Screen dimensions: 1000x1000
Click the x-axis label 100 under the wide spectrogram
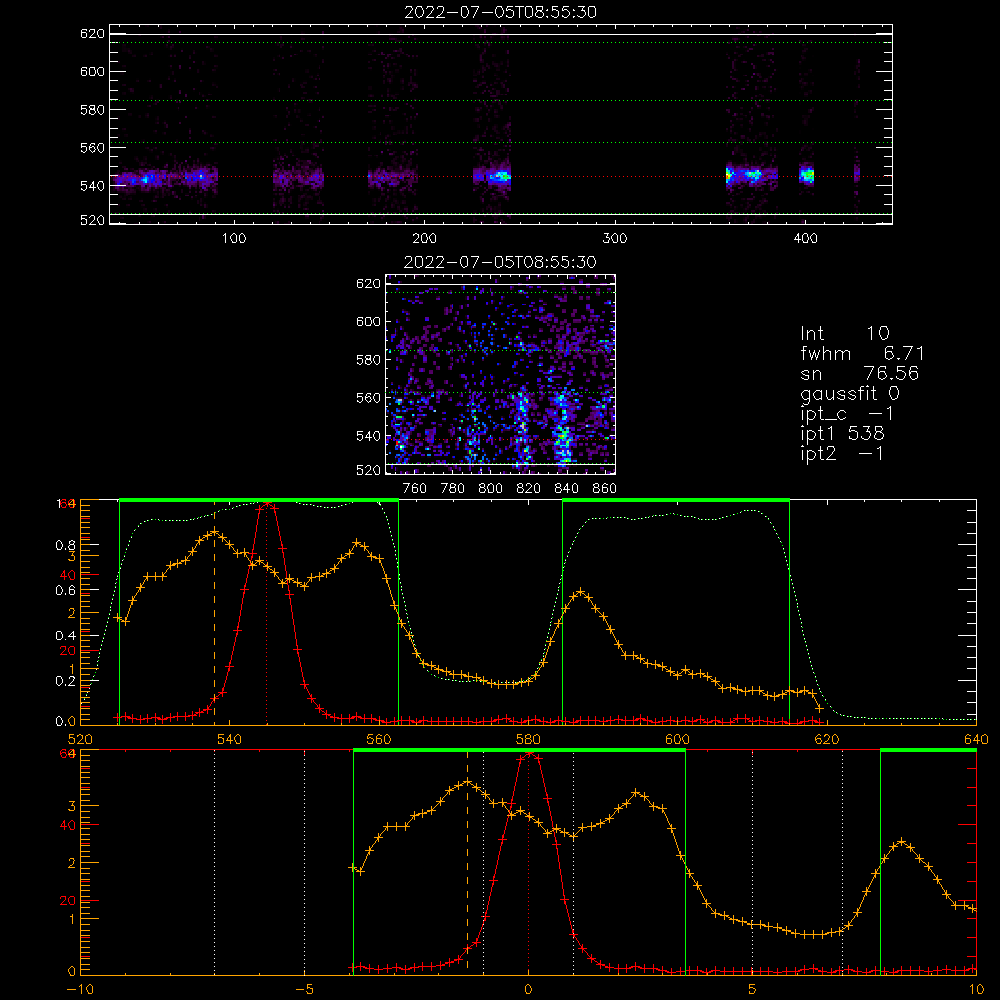[x=234, y=239]
